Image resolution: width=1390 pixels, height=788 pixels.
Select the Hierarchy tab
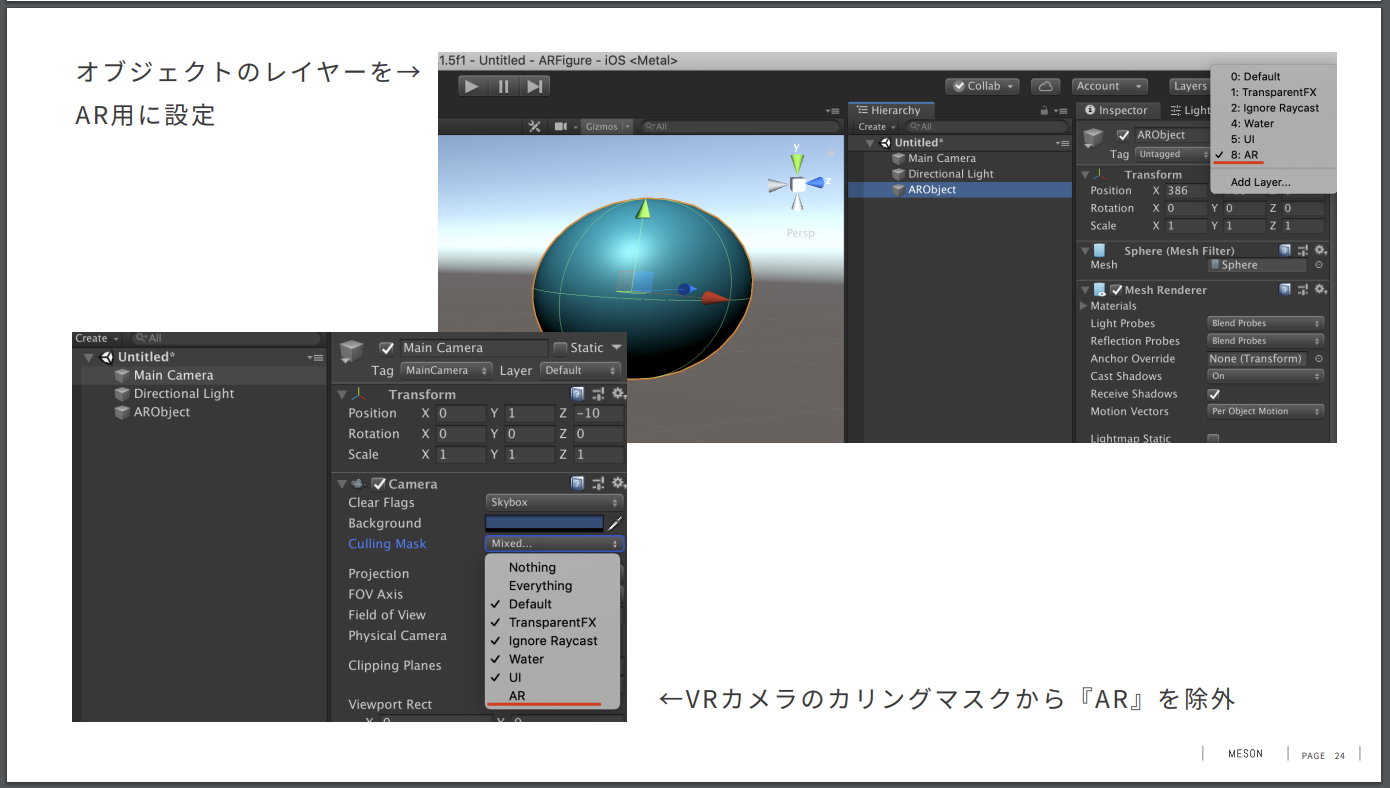point(890,110)
